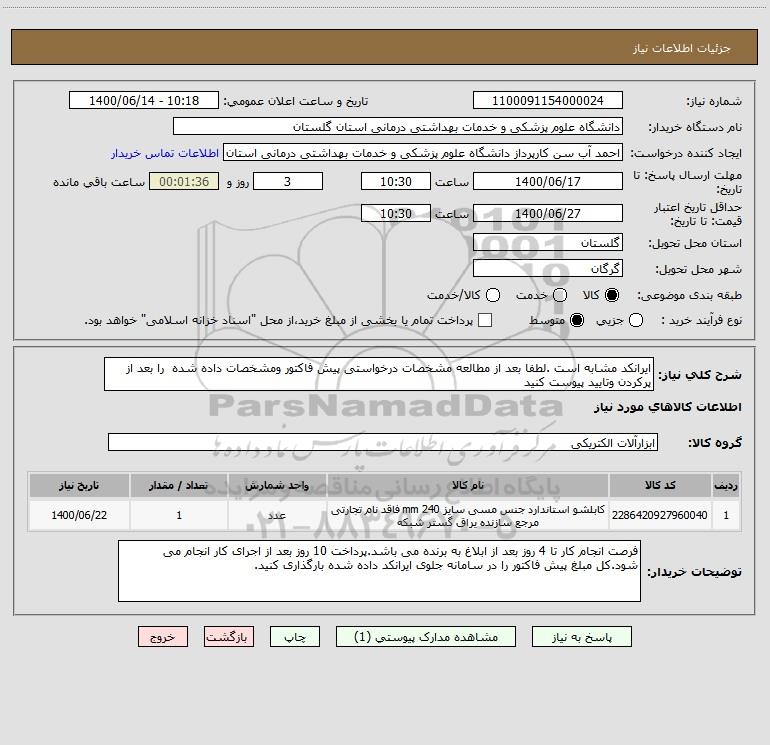The width and height of the screenshot is (770, 745).
Task: Tick the اسناد خزانه اسلامی payment checkbox
Action: [x=485, y=320]
